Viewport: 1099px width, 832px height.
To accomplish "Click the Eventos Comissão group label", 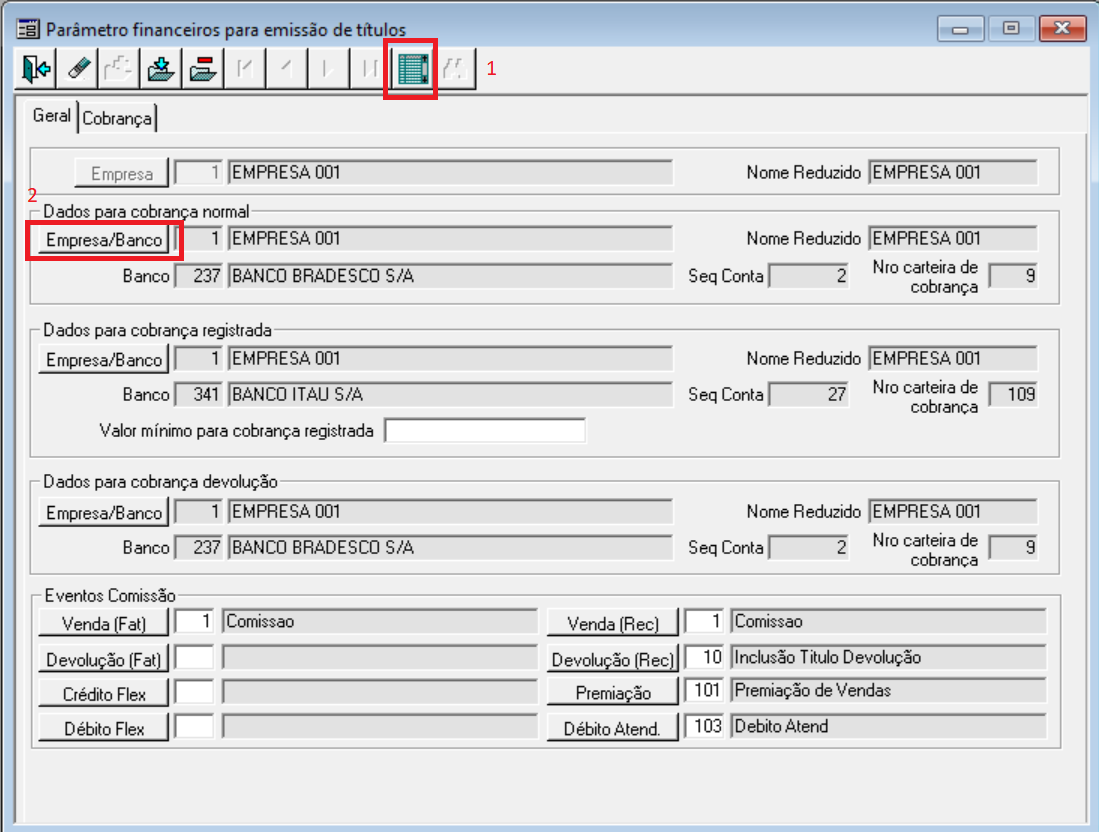I will coord(110,596).
